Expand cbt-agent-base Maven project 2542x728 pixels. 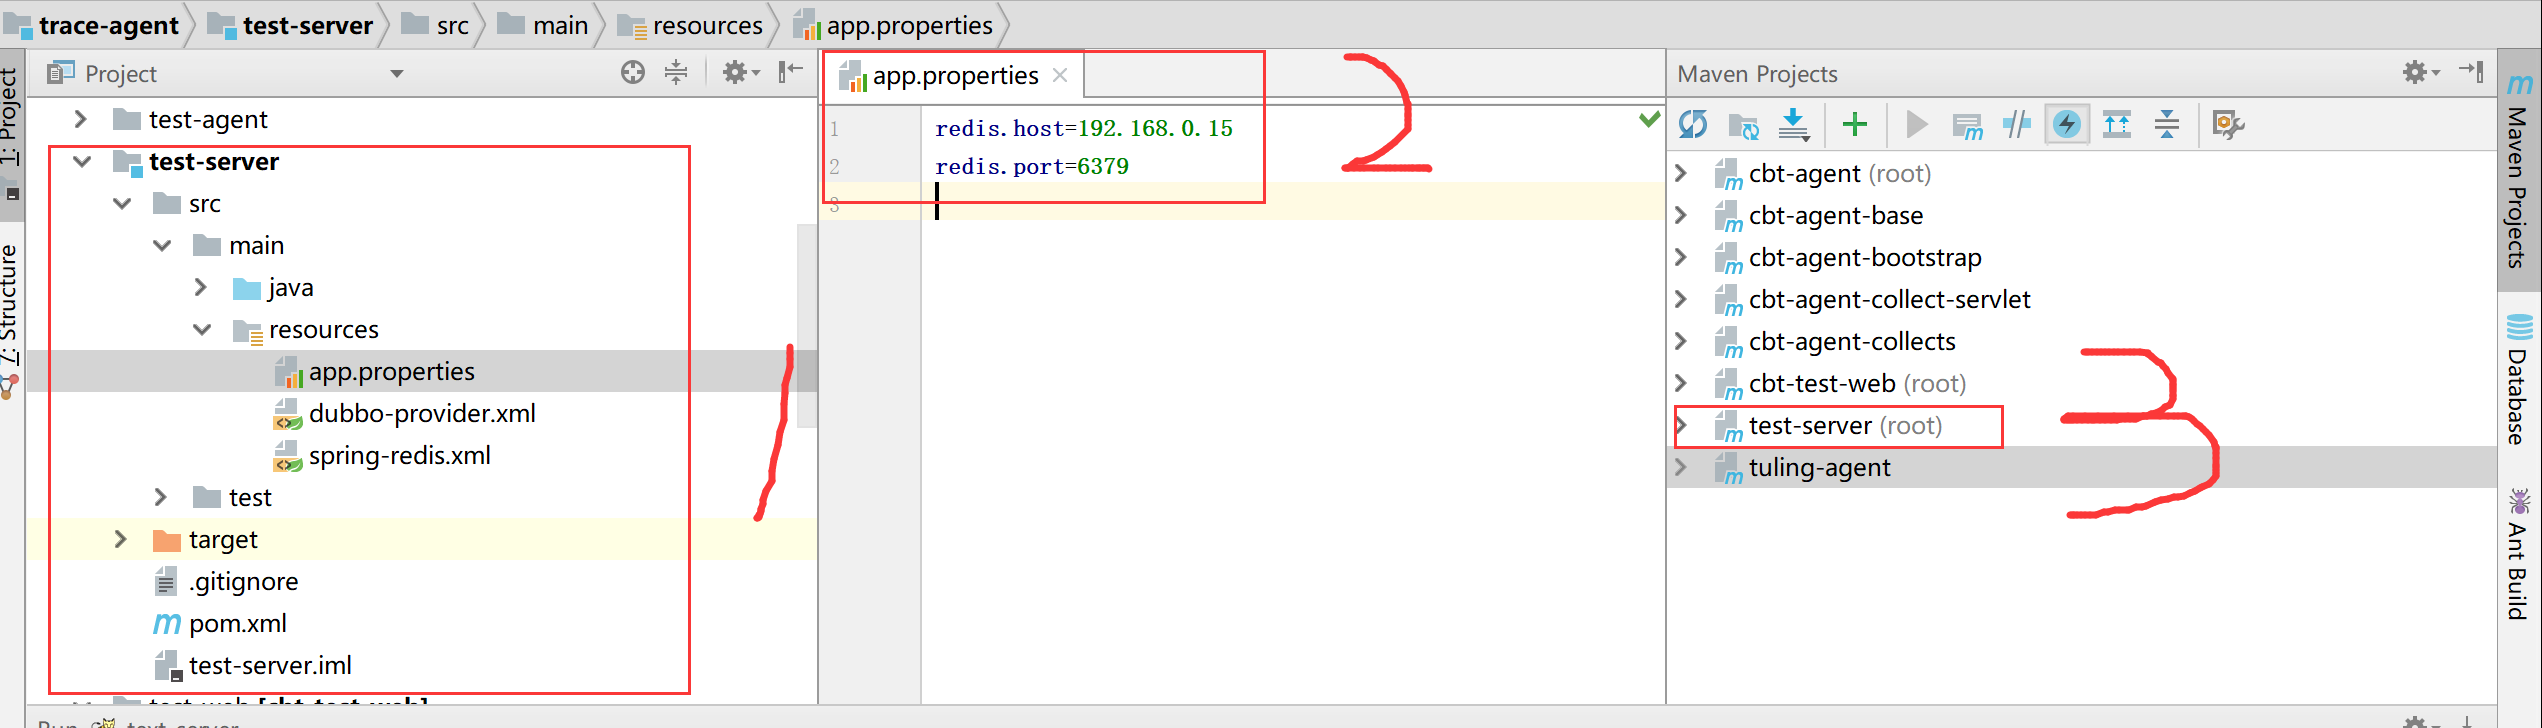(1681, 216)
